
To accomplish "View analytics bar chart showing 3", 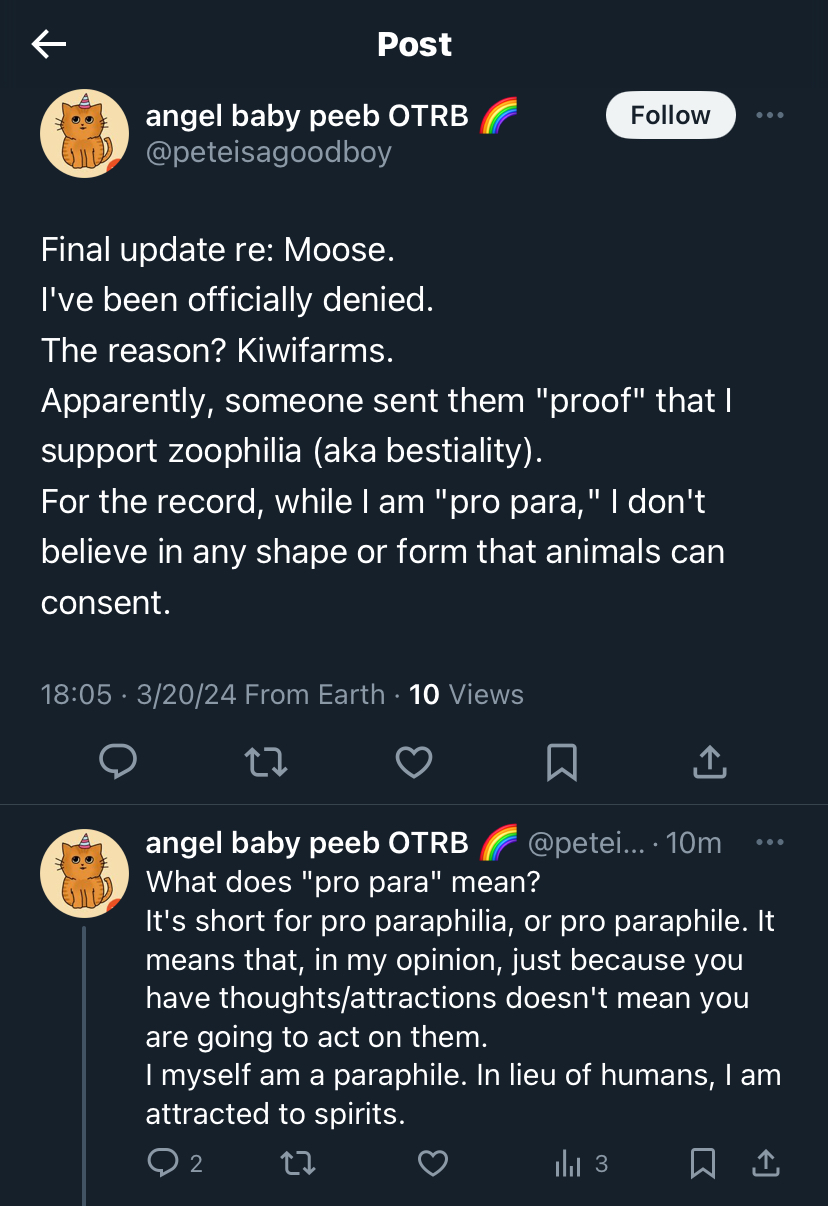I will (x=580, y=1163).
